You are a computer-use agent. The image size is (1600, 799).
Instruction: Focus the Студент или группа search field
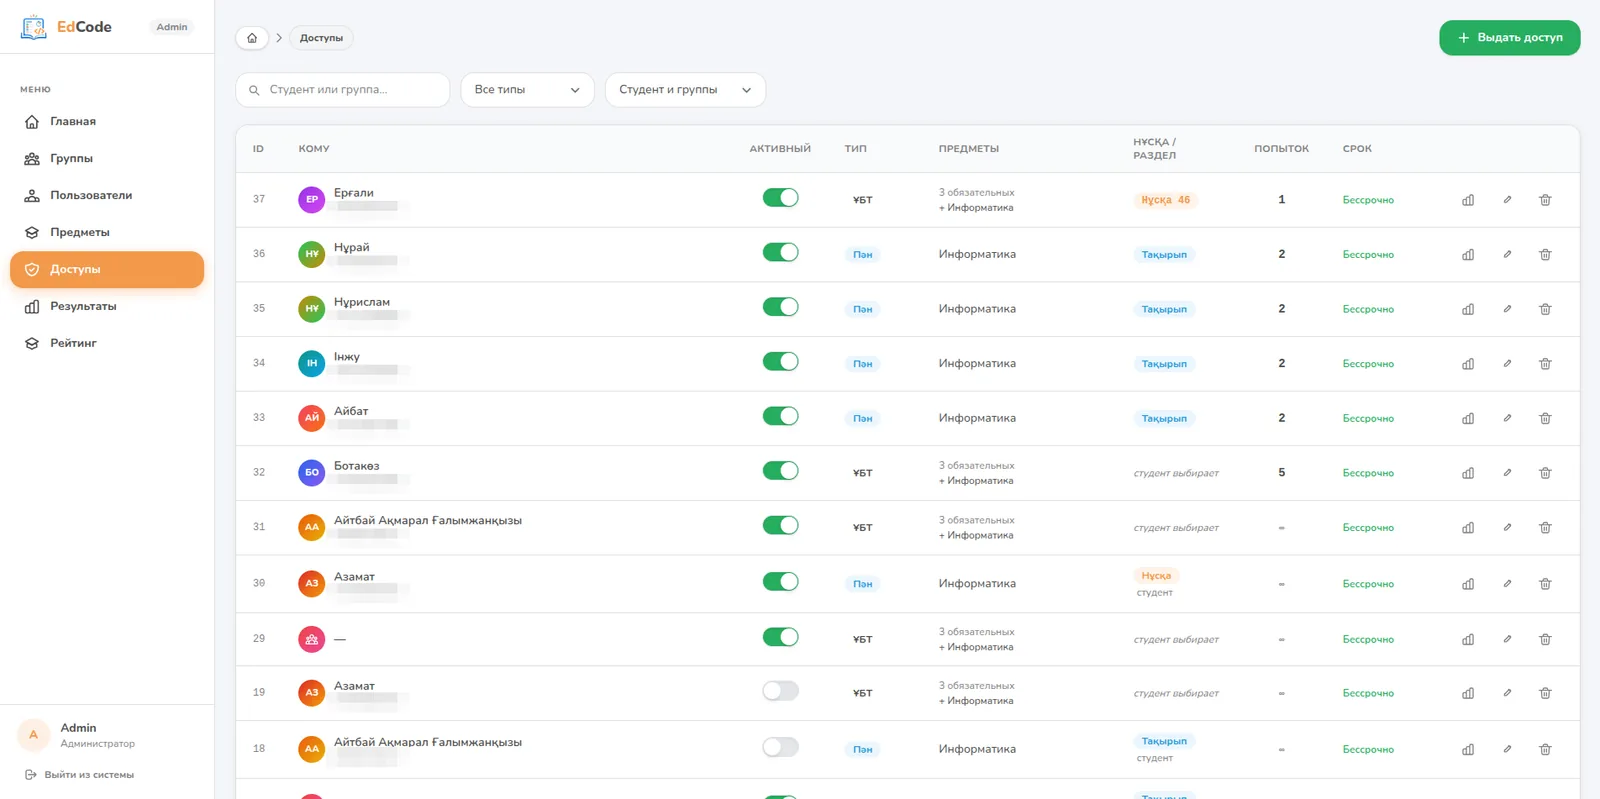point(342,90)
